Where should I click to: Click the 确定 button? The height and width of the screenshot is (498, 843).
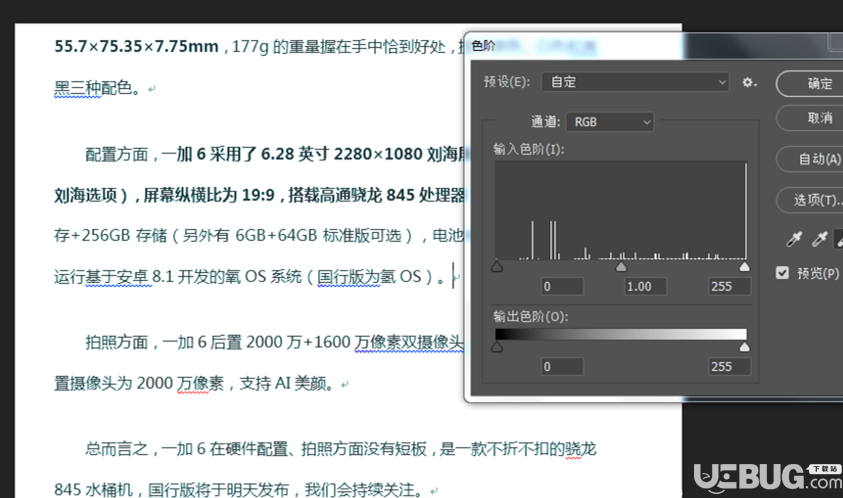810,83
